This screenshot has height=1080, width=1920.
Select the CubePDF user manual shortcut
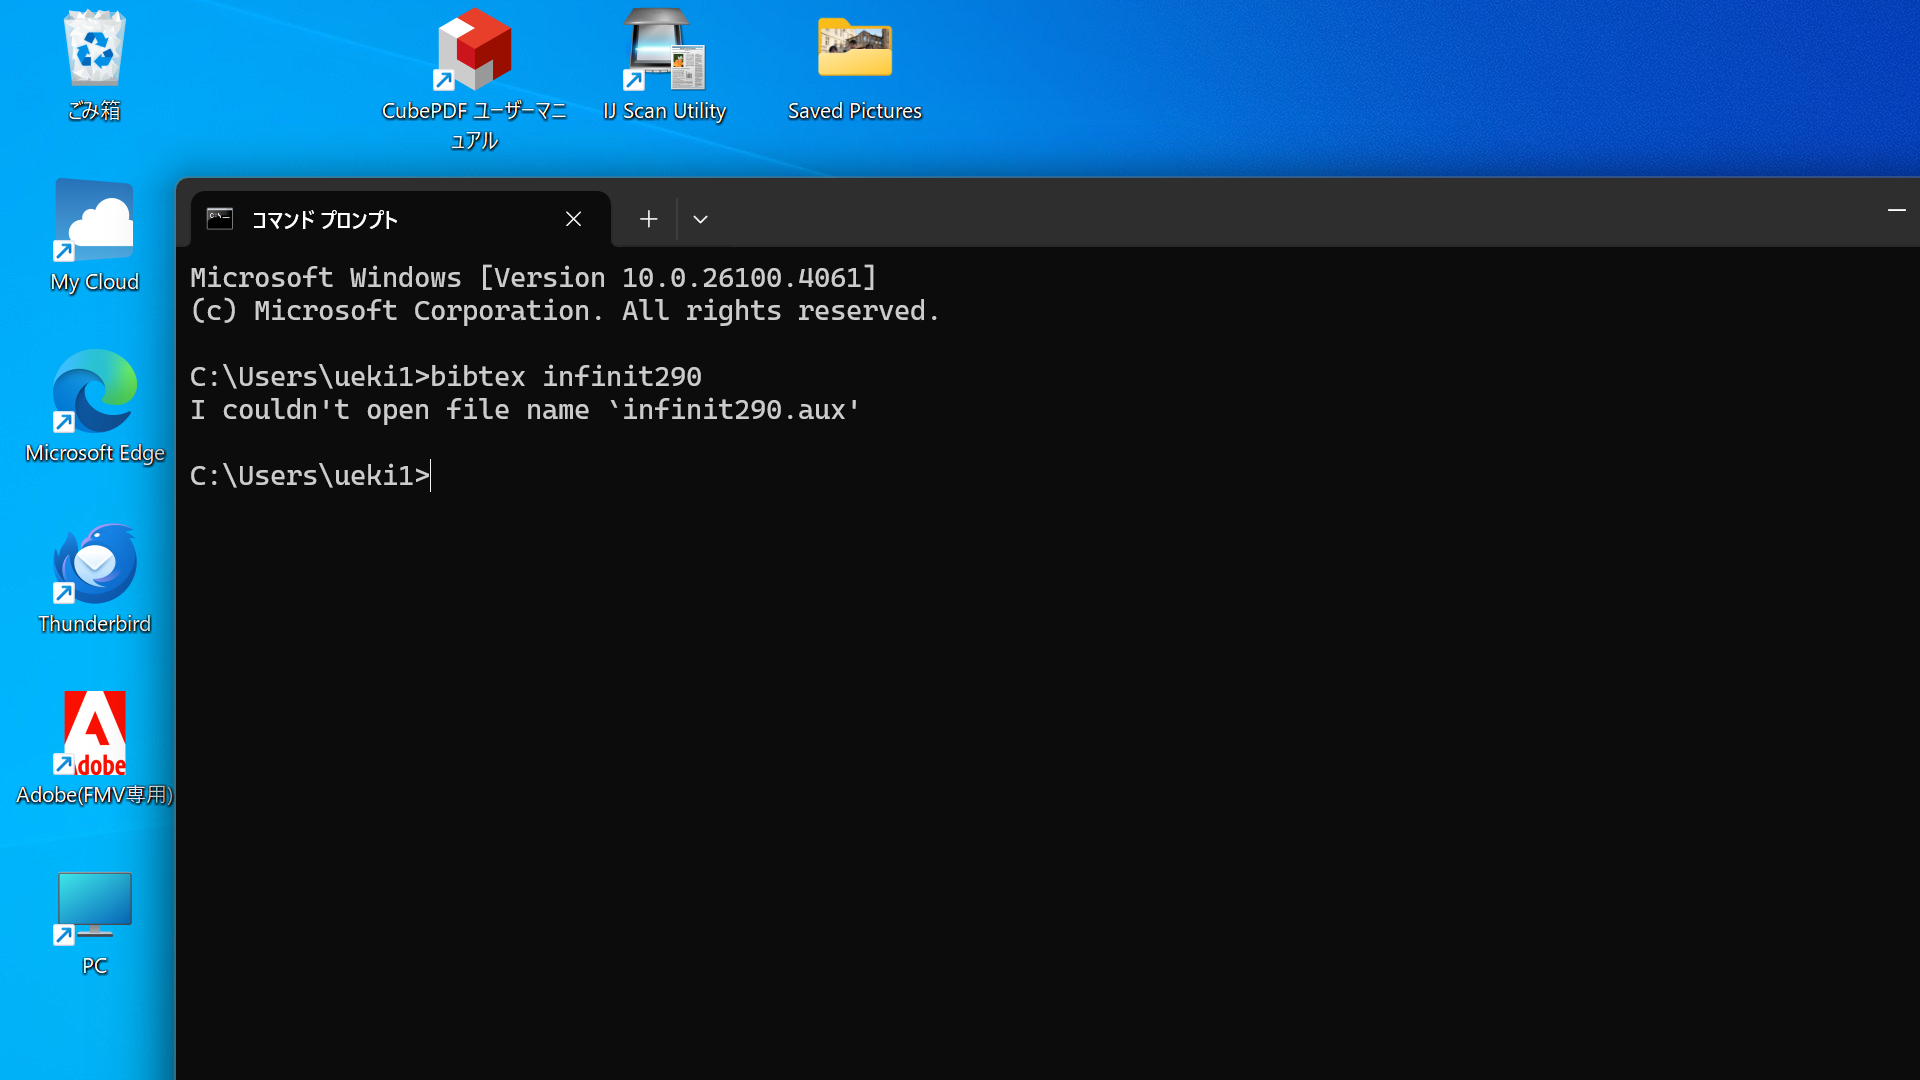click(x=474, y=80)
